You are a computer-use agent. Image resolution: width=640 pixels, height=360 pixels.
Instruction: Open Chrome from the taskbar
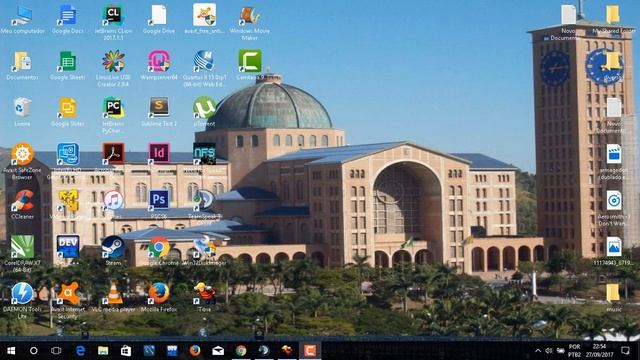[241, 351]
